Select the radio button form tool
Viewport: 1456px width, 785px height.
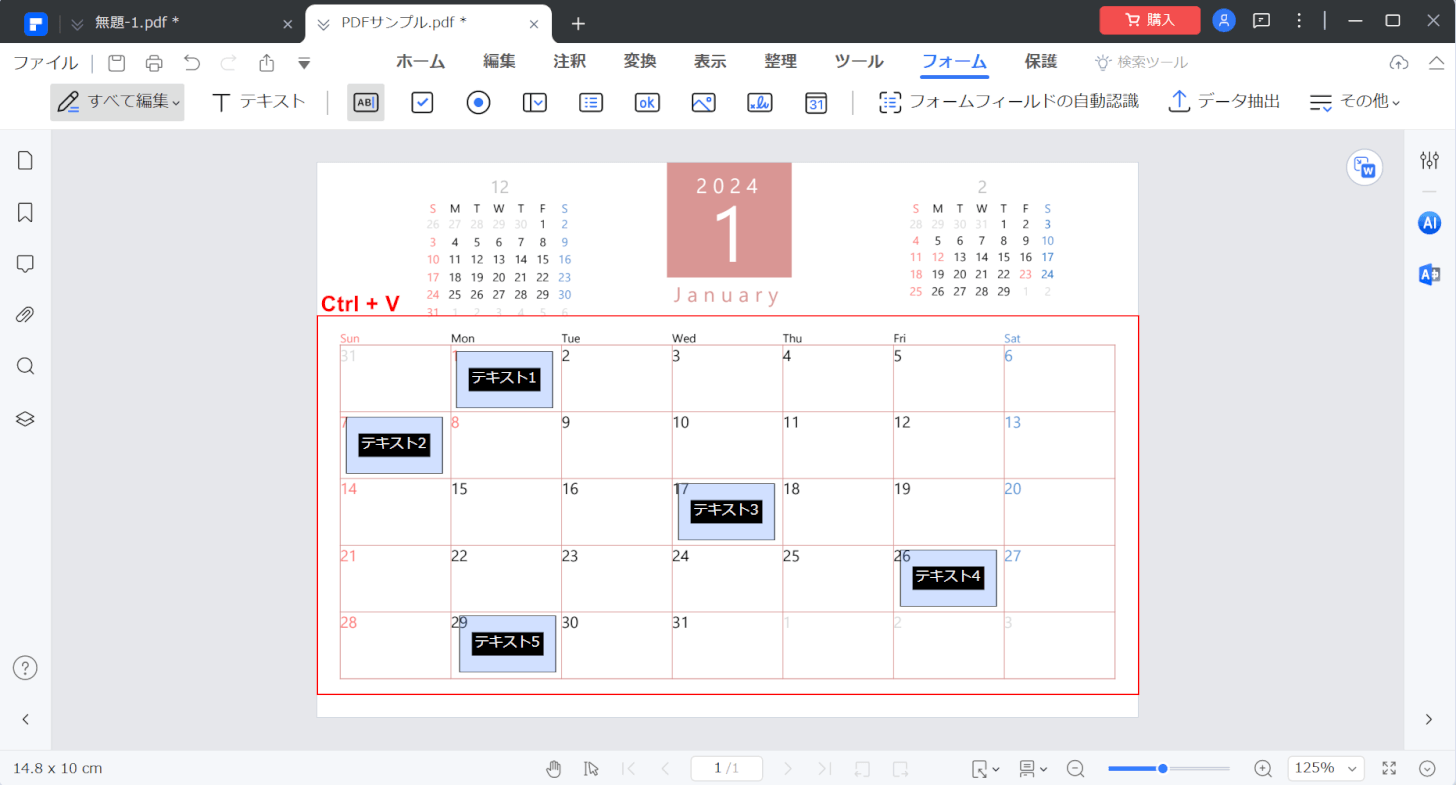(x=478, y=102)
